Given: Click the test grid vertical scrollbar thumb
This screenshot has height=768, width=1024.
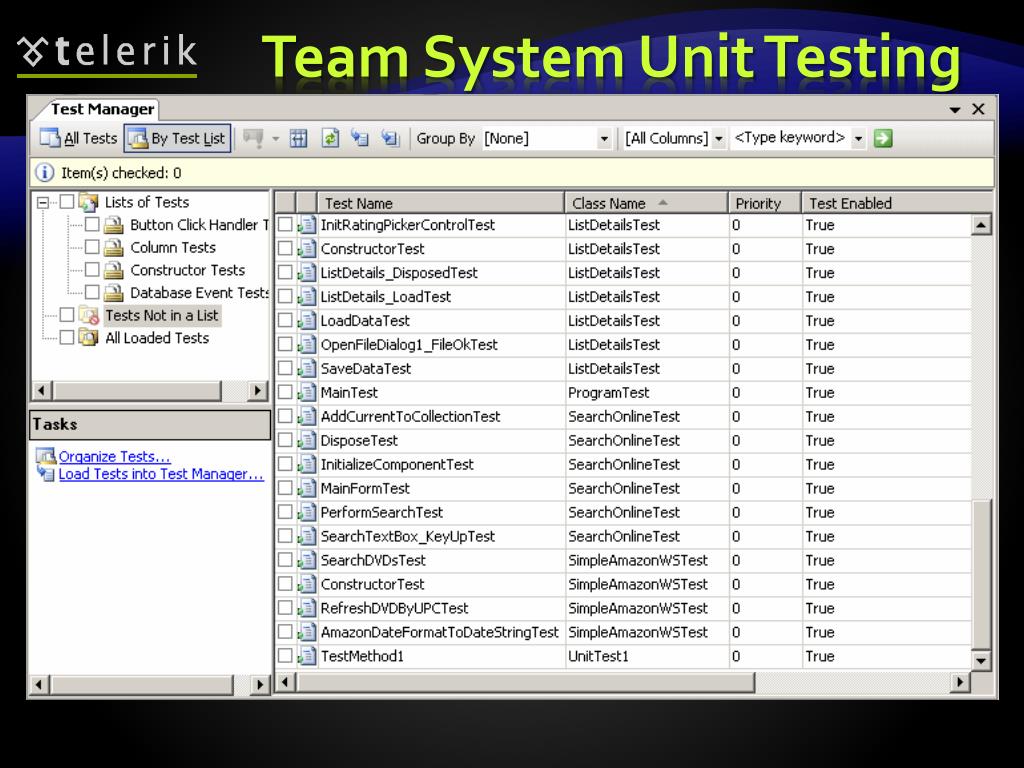Looking at the screenshot, I should coord(981,573).
